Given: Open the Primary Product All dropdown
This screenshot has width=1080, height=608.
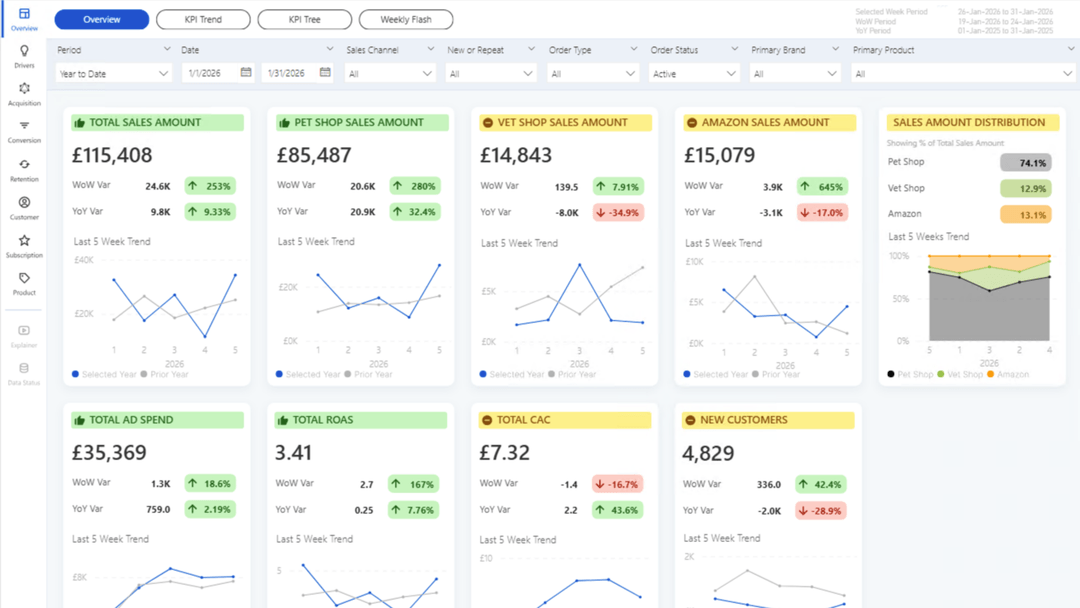Looking at the screenshot, I should [963, 73].
